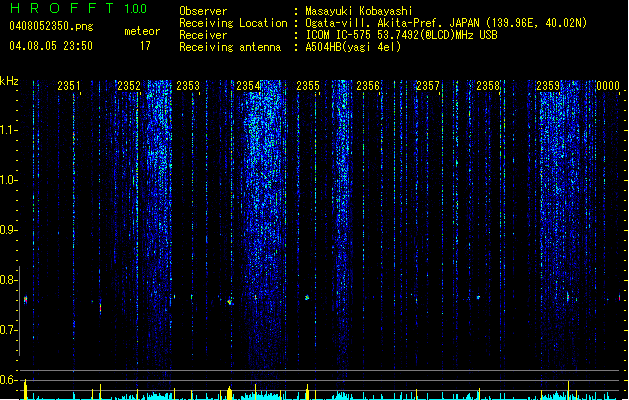Click the 2352 time marker
Screen dimensions: 629x400
click(129, 85)
